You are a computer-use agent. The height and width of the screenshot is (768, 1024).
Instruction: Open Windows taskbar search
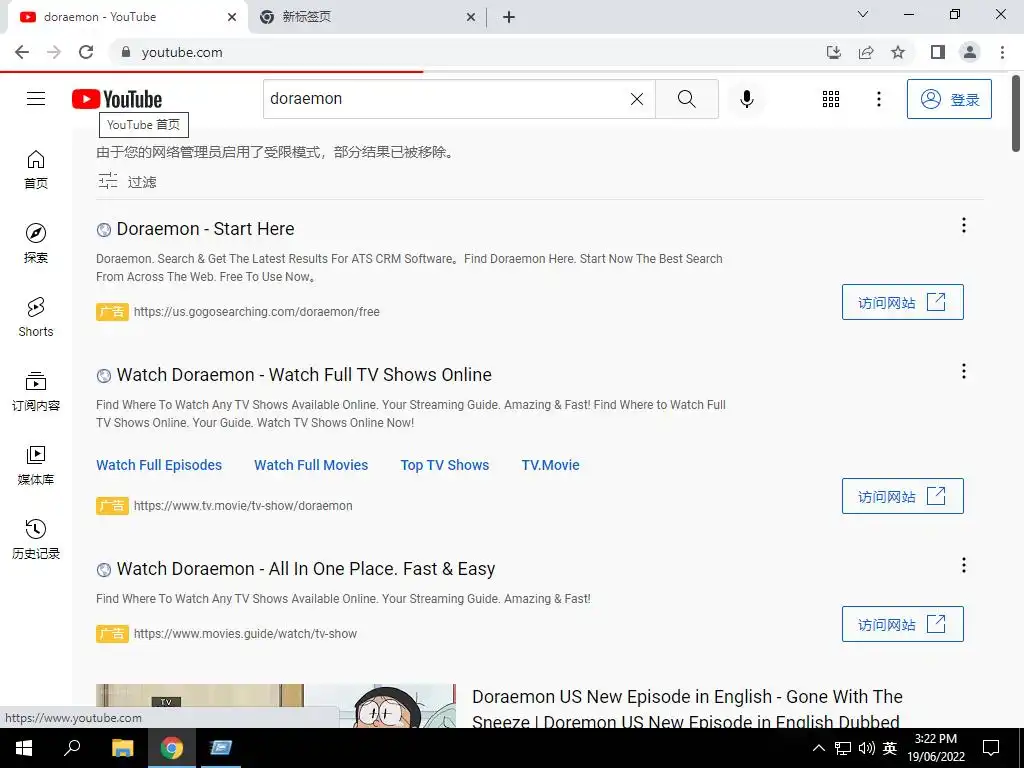pos(72,748)
